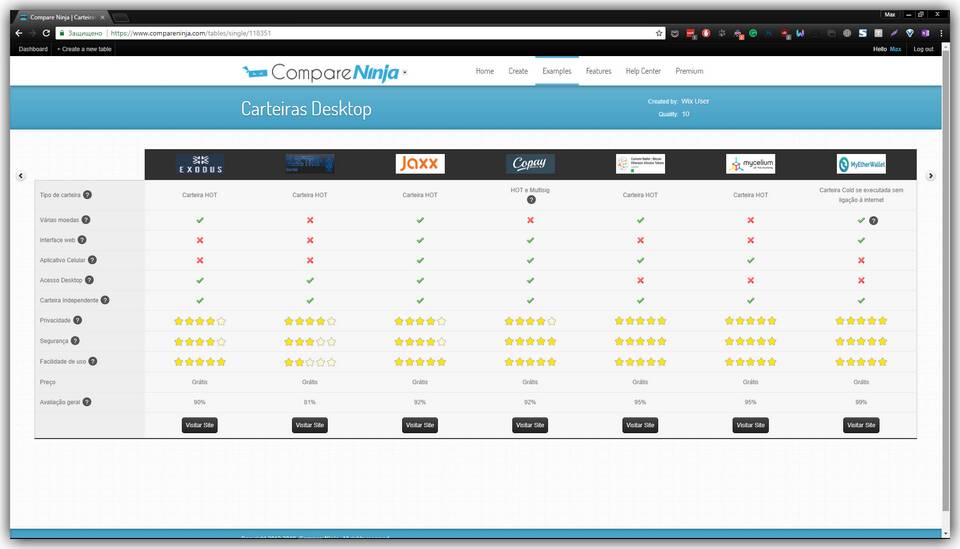Open the Max user profile link
The height and width of the screenshot is (549, 960).
point(895,49)
